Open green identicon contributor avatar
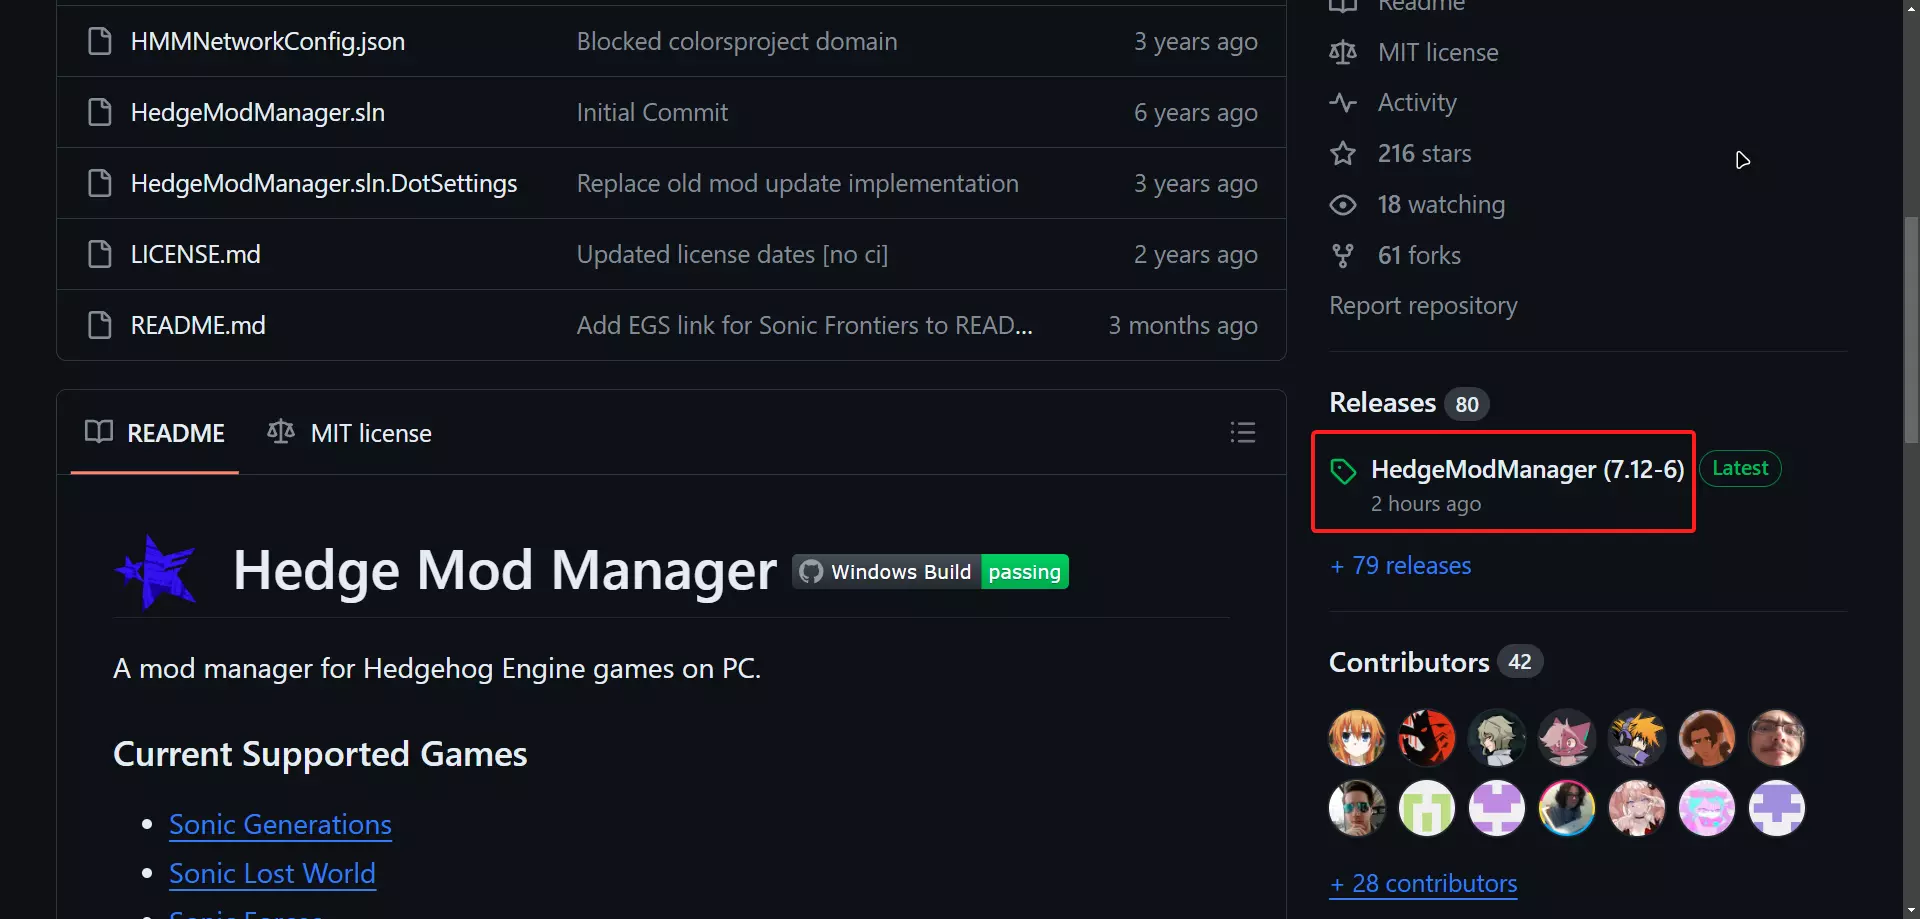The height and width of the screenshot is (919, 1920). (x=1427, y=808)
